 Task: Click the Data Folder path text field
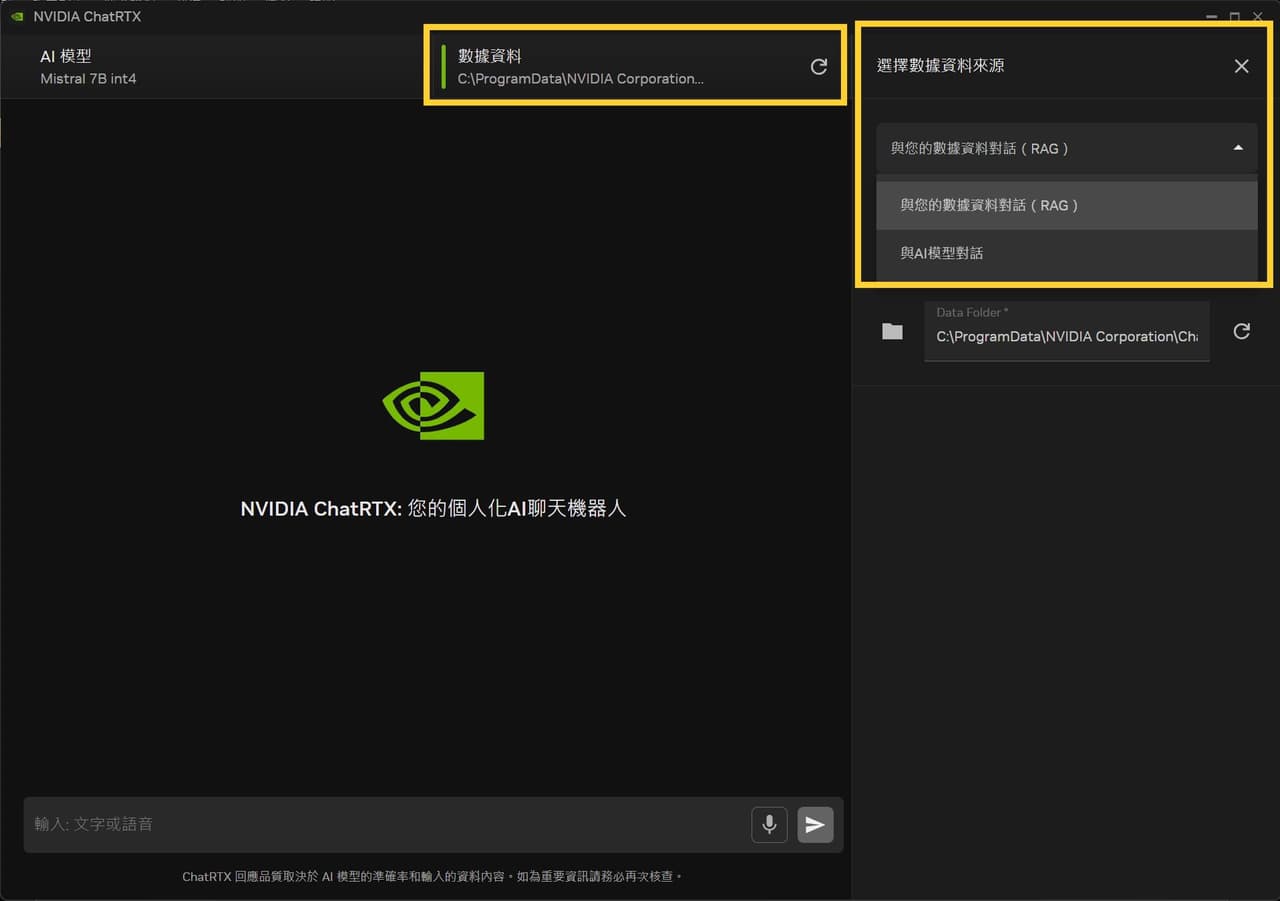click(x=1066, y=337)
